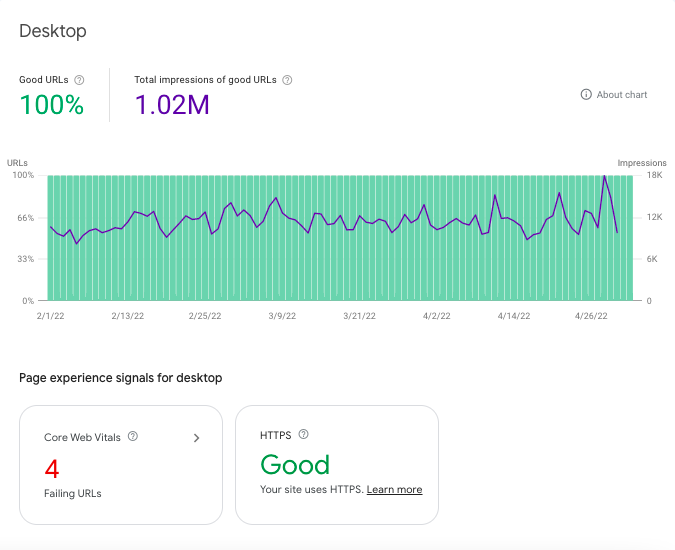Click the red 4 failing URLs count
Viewport: 675px width, 550px height.
52,469
